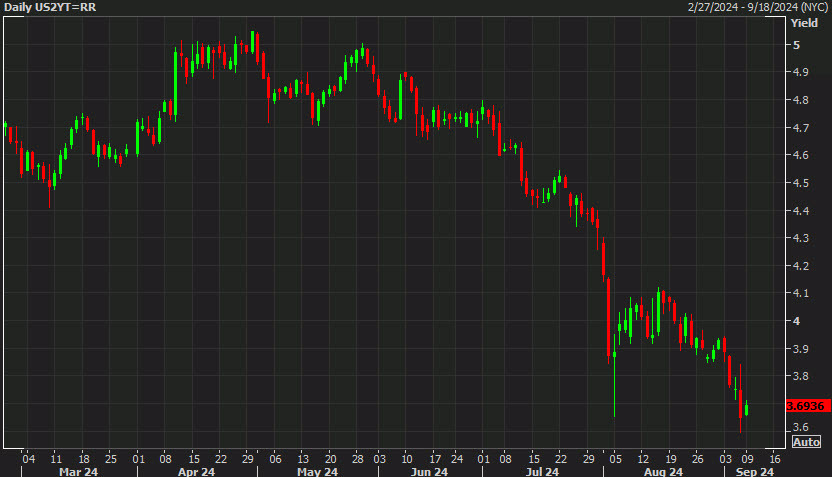This screenshot has height=477, width=832.
Task: Click the yield axis label 5
Action: [796, 45]
